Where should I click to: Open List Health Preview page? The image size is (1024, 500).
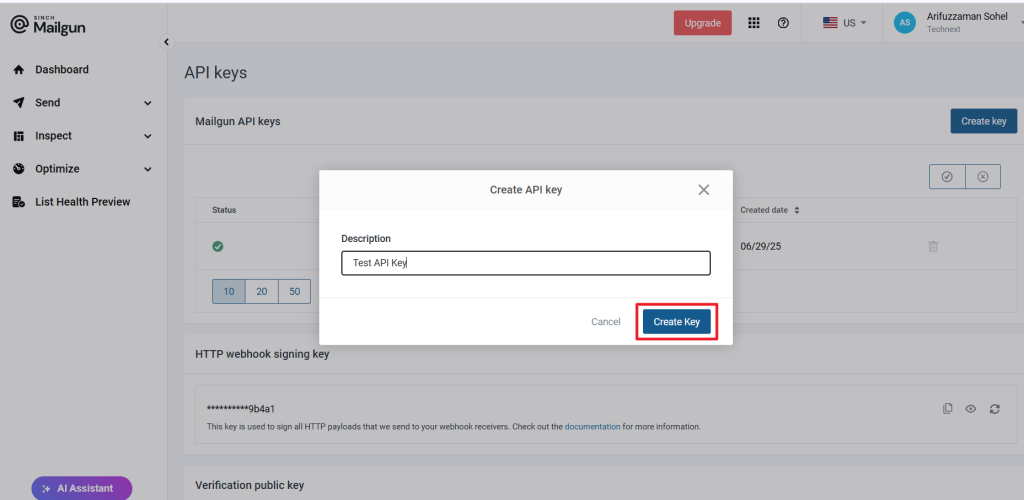83,202
